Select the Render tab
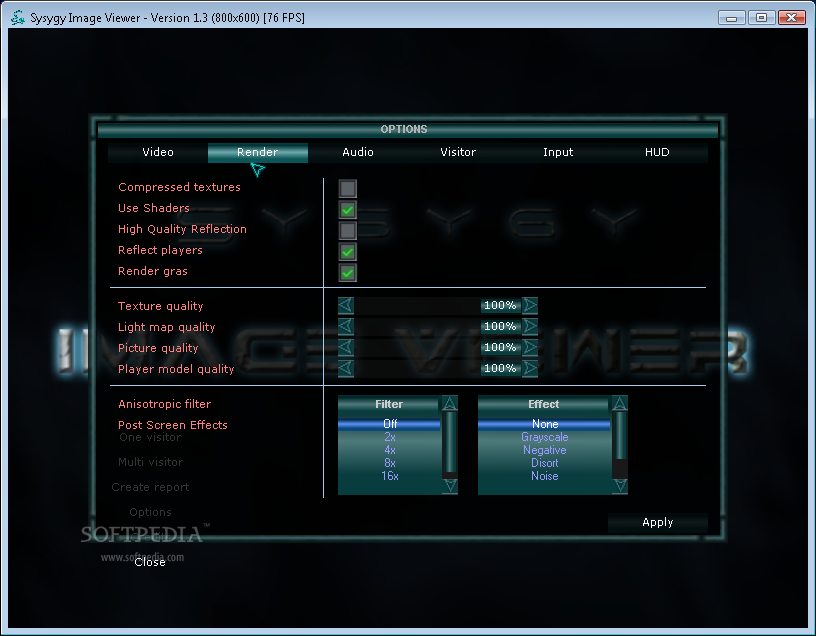816x636 pixels. pos(258,152)
